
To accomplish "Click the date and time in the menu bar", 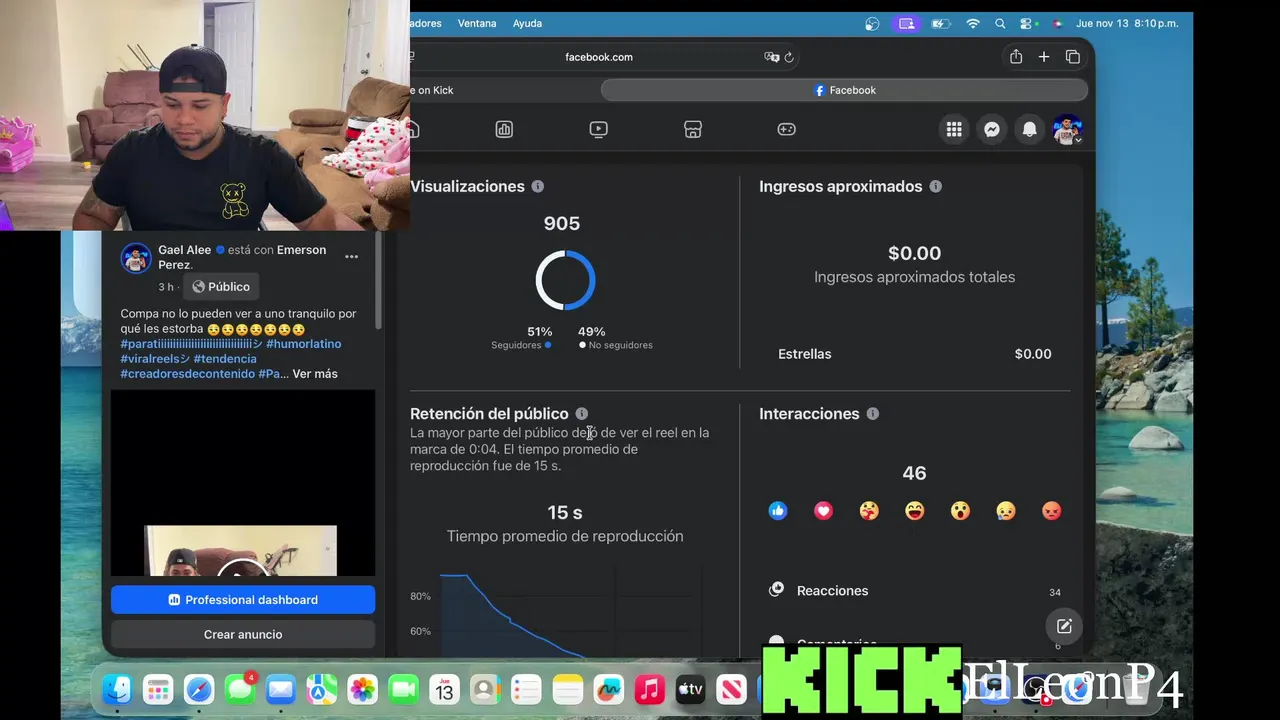I will pos(1127,23).
